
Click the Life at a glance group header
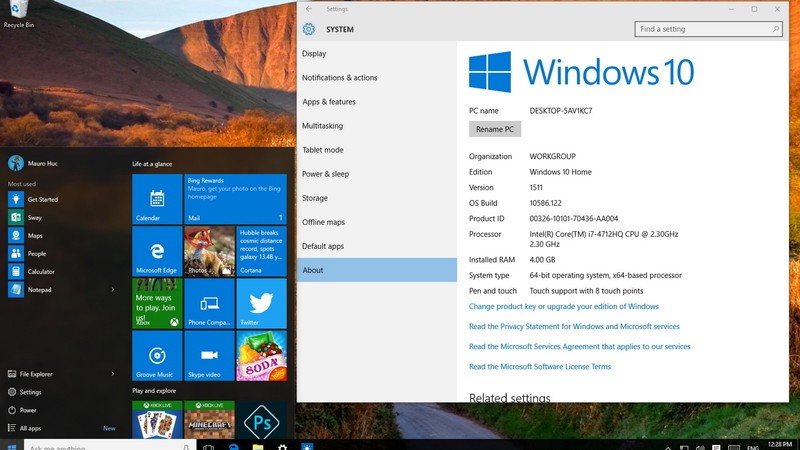152,164
